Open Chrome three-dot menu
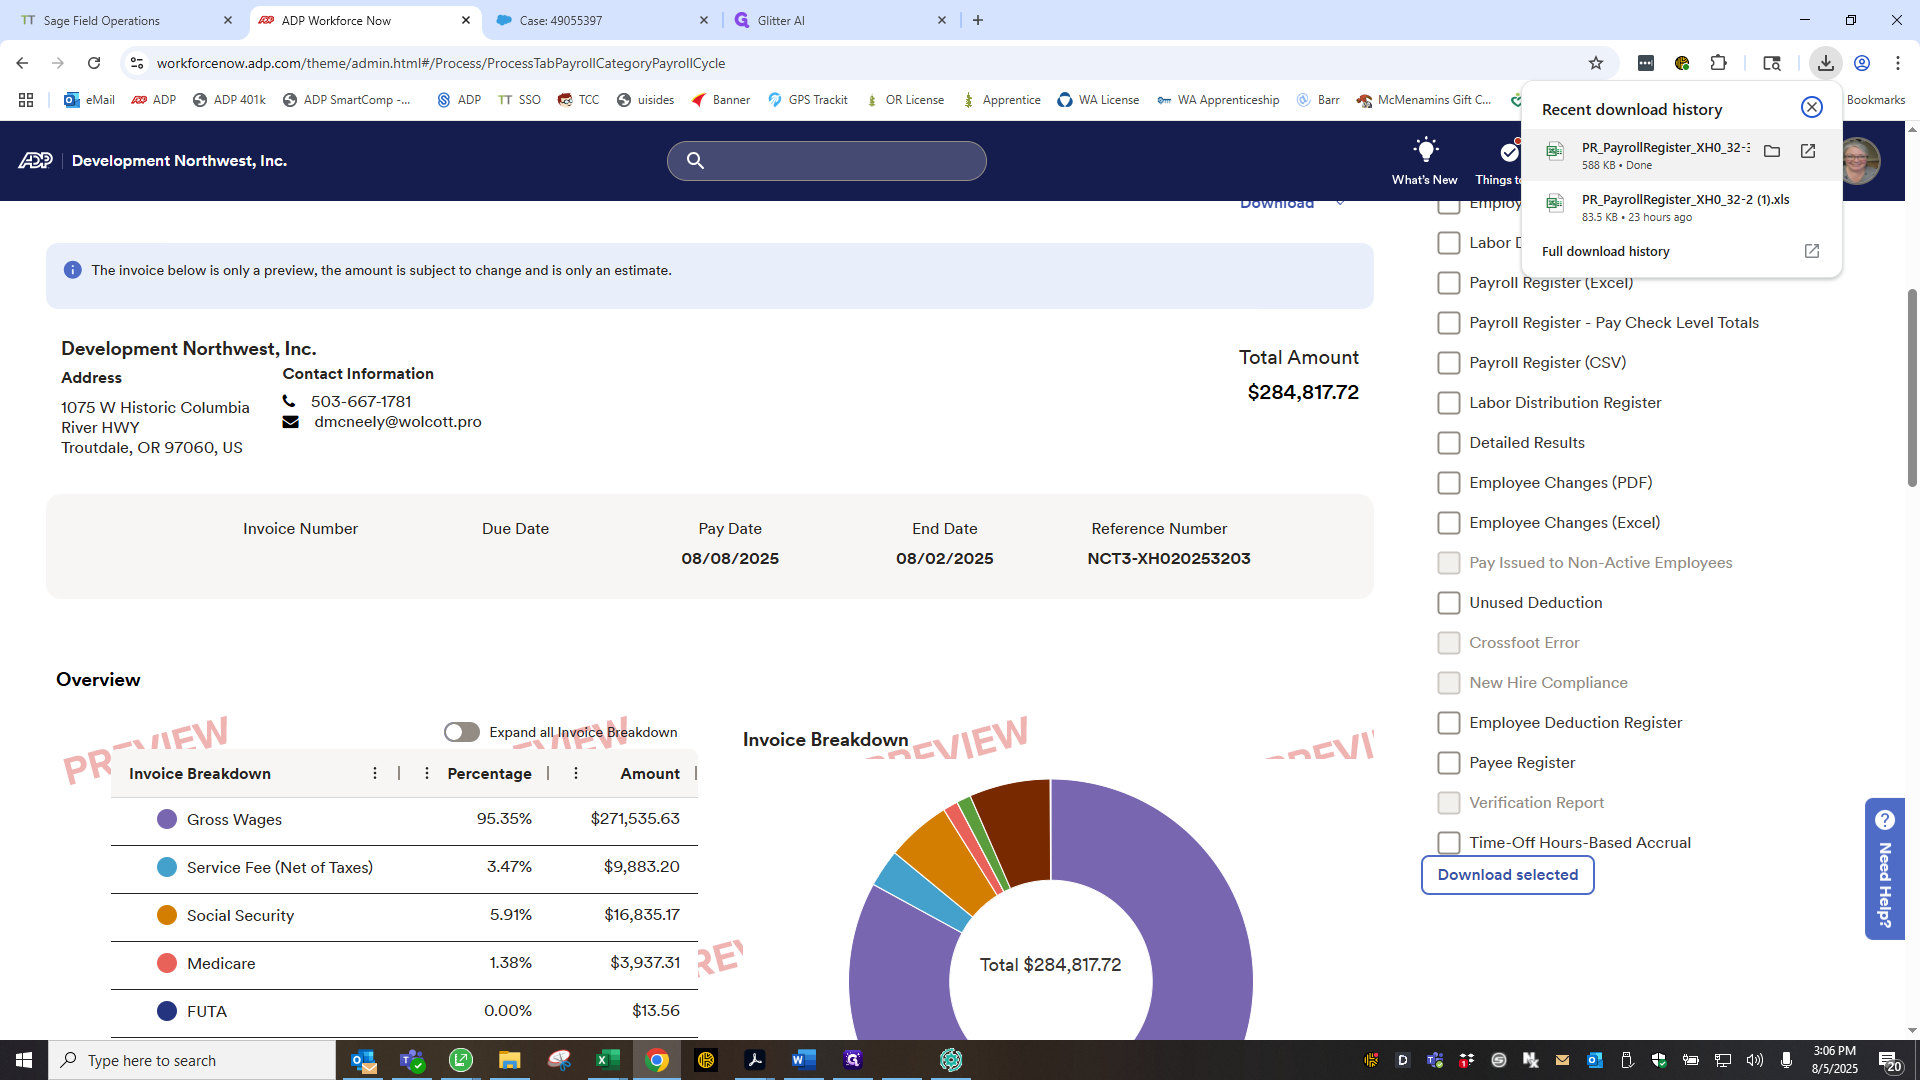 click(1898, 63)
